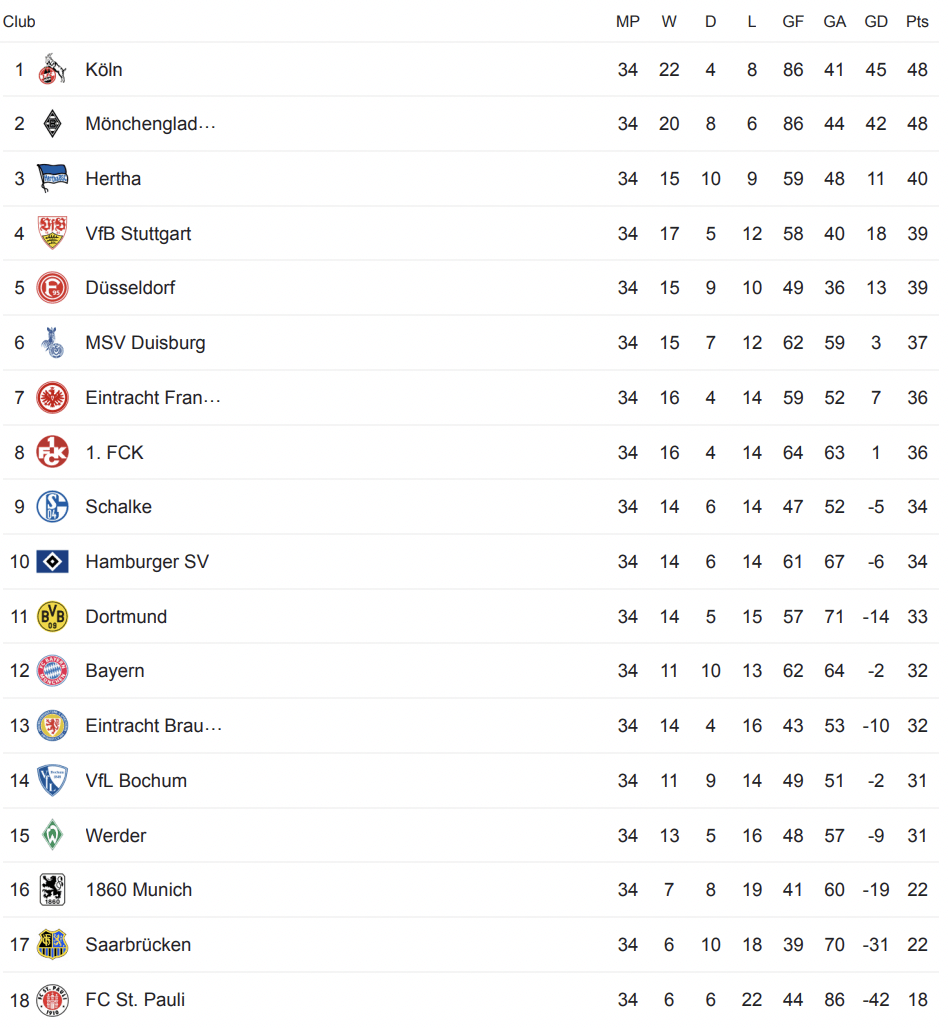Image resolution: width=948 pixels, height=1028 pixels.
Task: Click the Köln club crest icon
Action: pyautogui.click(x=52, y=69)
